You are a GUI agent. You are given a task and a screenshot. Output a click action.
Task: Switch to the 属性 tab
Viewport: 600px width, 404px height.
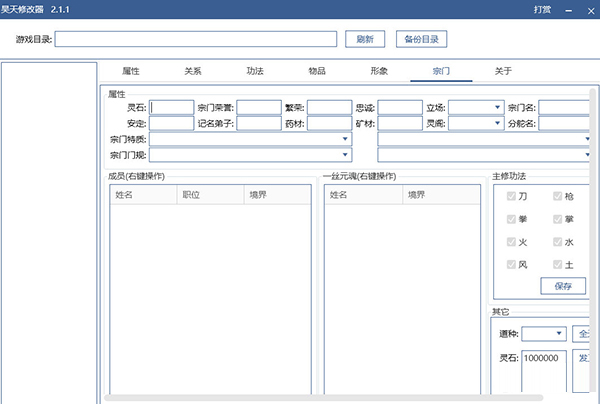(x=131, y=71)
